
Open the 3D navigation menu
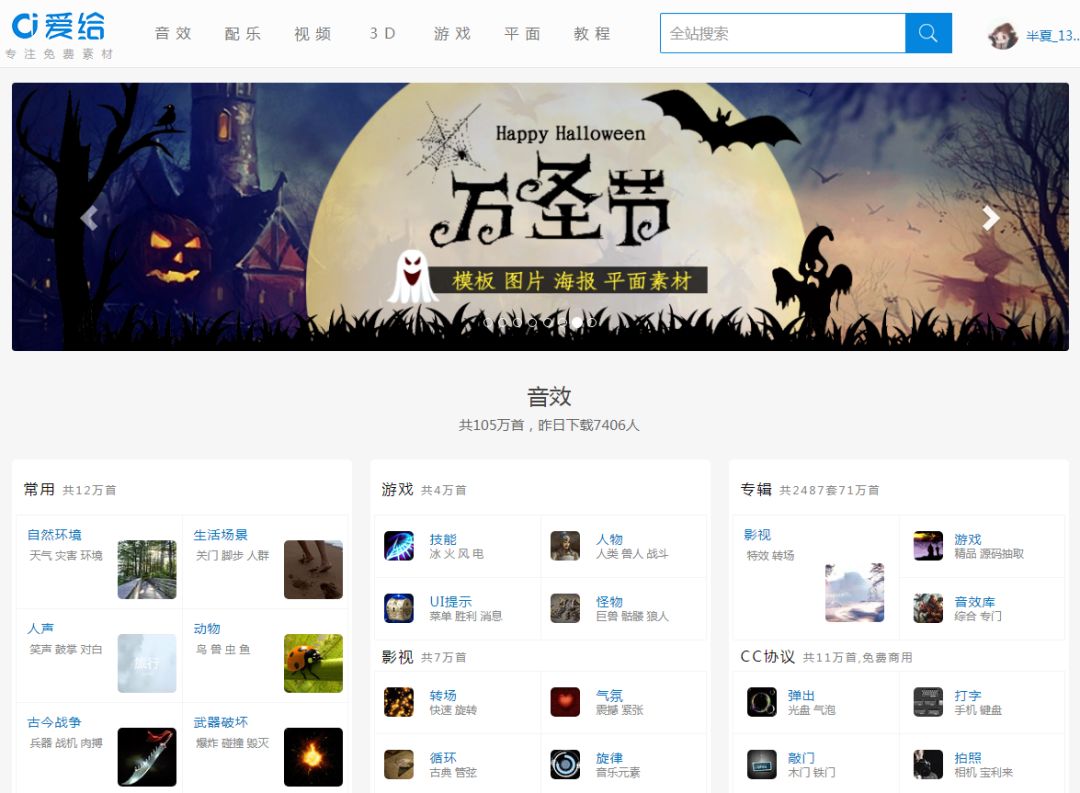click(382, 33)
